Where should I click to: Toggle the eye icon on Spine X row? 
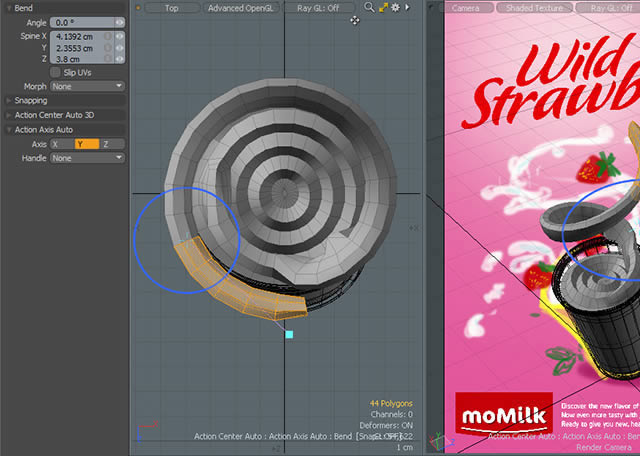pyautogui.click(x=119, y=36)
